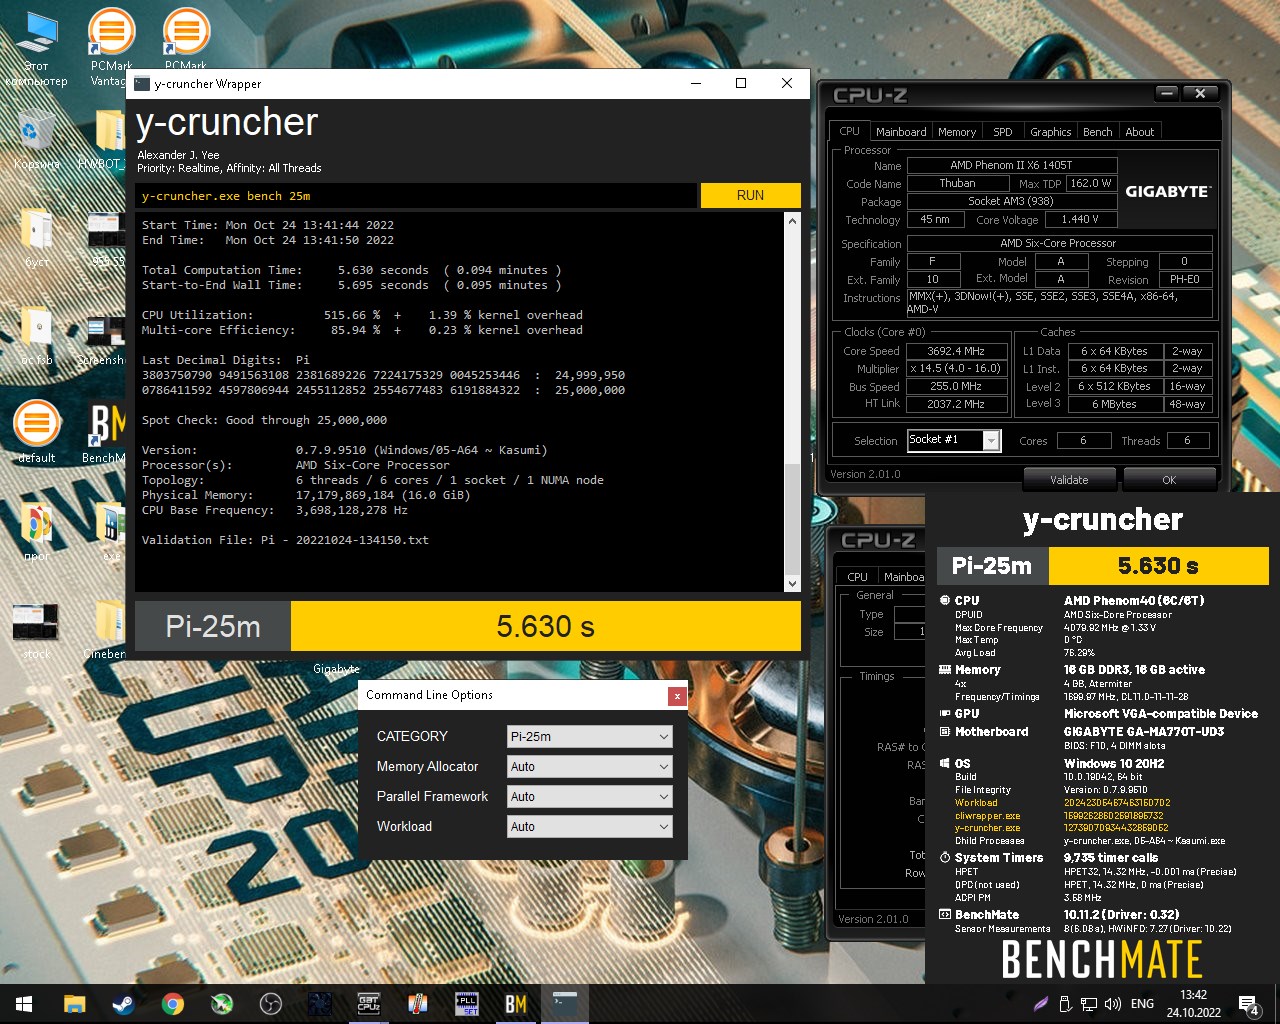Screen dimensions: 1280x1024
Task: Open the 'default' desktop shortcut
Action: point(36,432)
